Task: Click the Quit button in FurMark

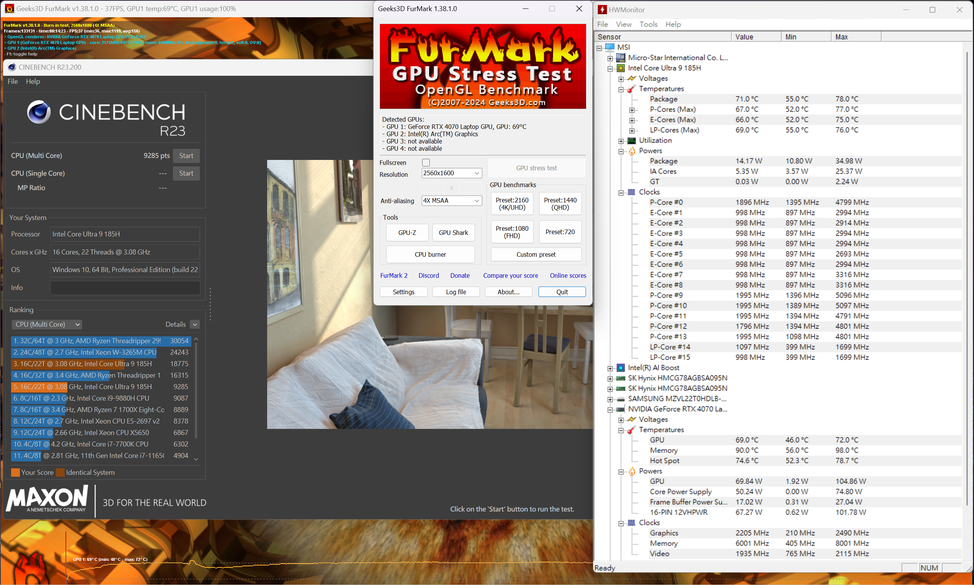Action: pos(562,292)
